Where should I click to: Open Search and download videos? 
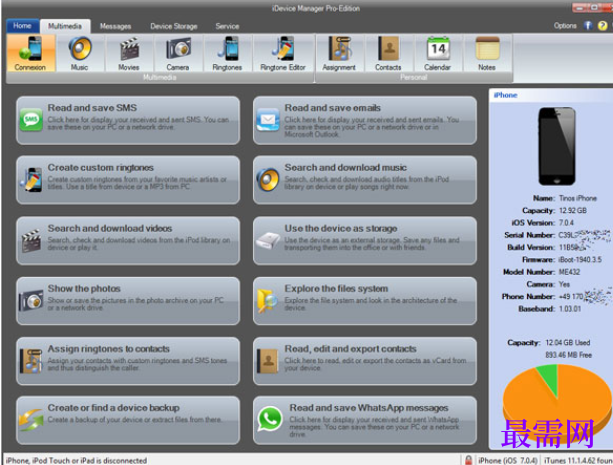point(128,241)
